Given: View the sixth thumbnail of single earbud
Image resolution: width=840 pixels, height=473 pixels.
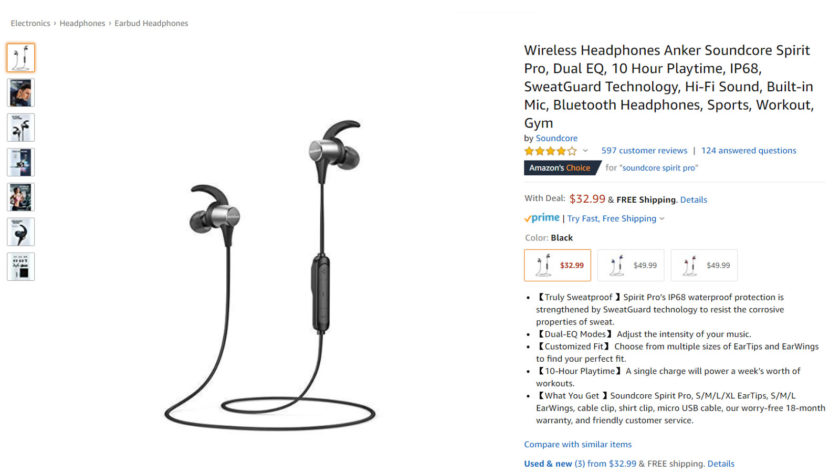Looking at the screenshot, I should pyautogui.click(x=21, y=232).
